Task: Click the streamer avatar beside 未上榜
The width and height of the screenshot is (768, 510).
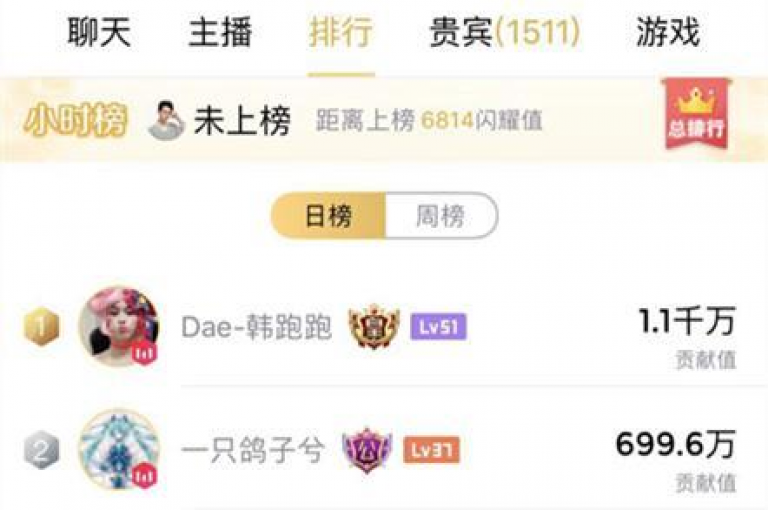Action: 167,120
